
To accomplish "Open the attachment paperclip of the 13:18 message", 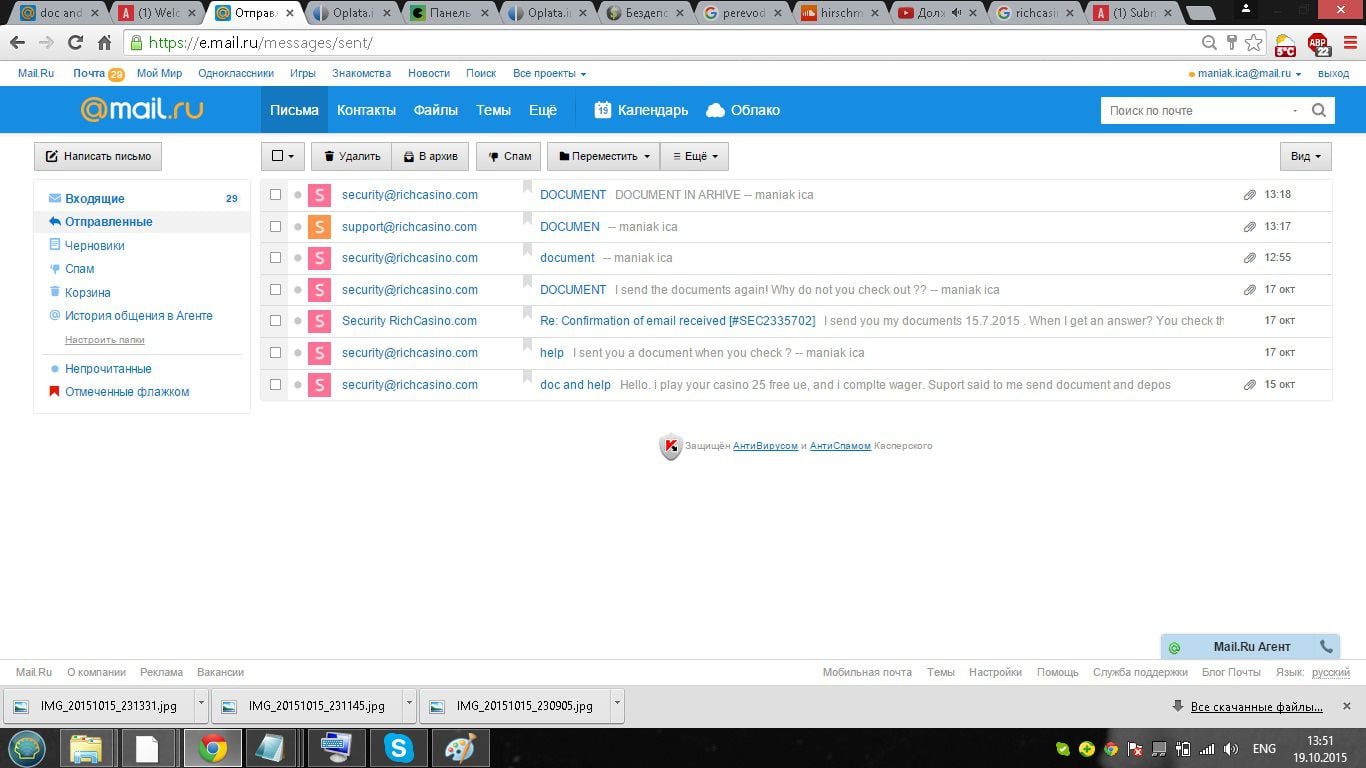I will point(1249,195).
